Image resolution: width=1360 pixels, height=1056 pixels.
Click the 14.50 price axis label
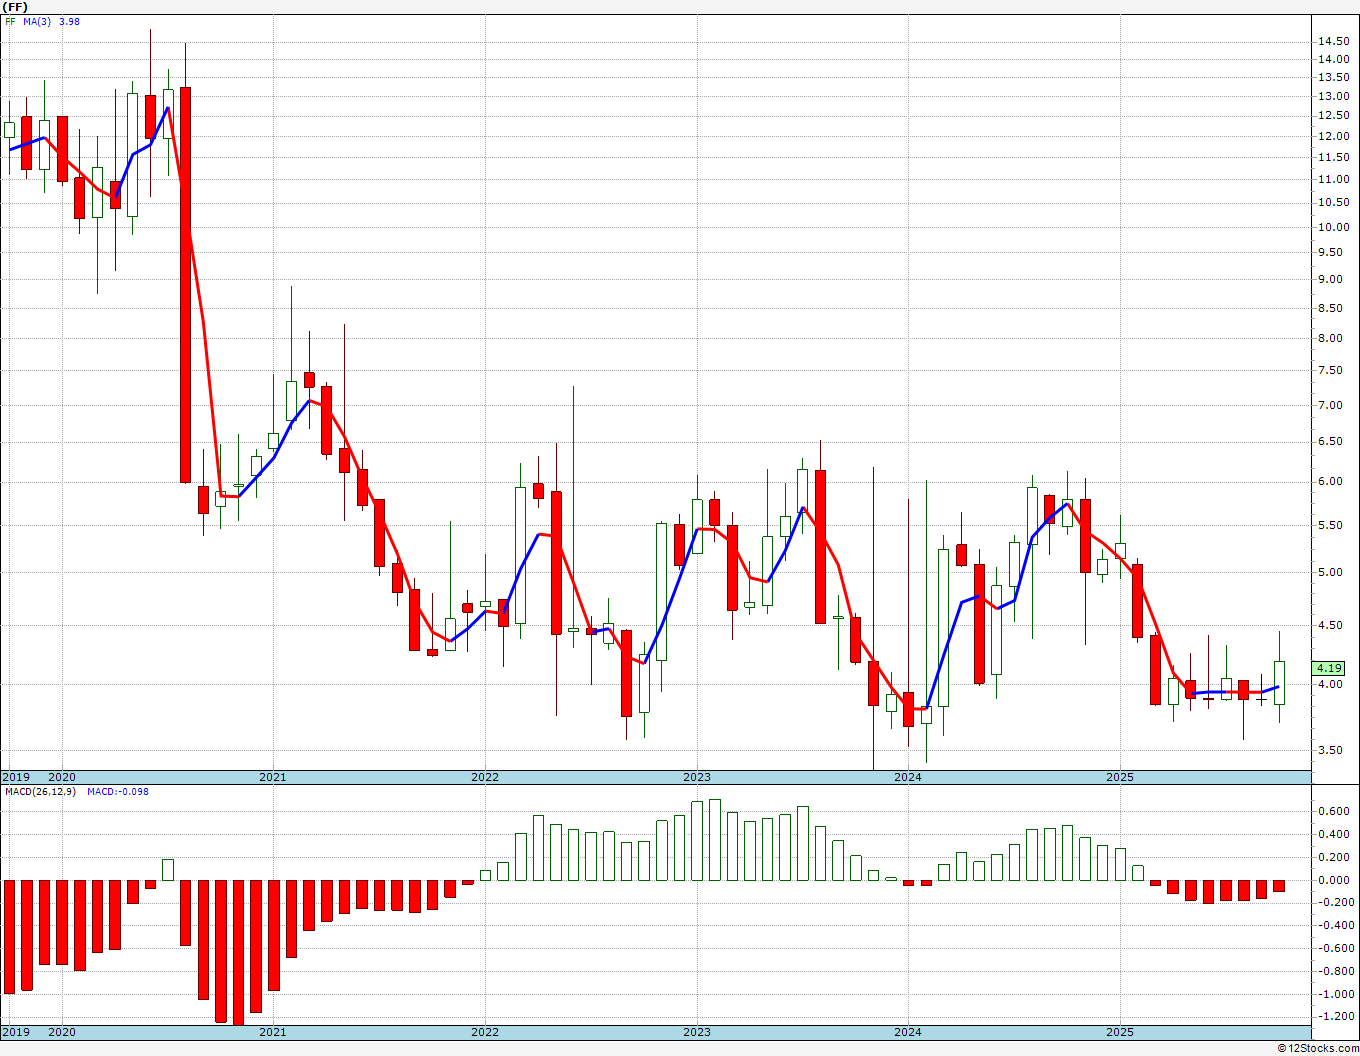coord(1332,41)
